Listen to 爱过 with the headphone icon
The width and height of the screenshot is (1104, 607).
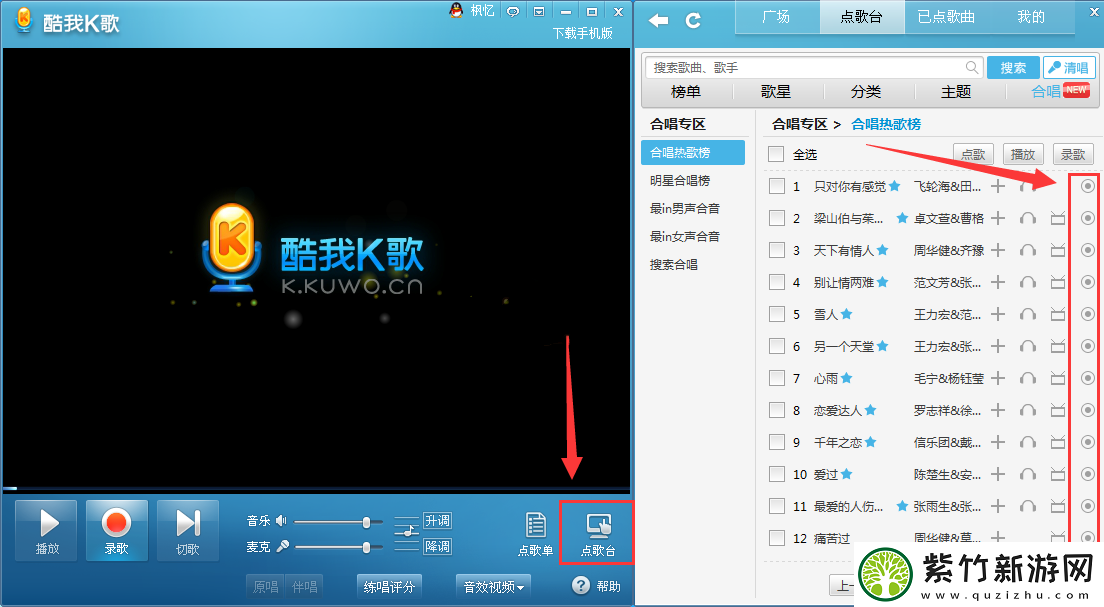1028,474
